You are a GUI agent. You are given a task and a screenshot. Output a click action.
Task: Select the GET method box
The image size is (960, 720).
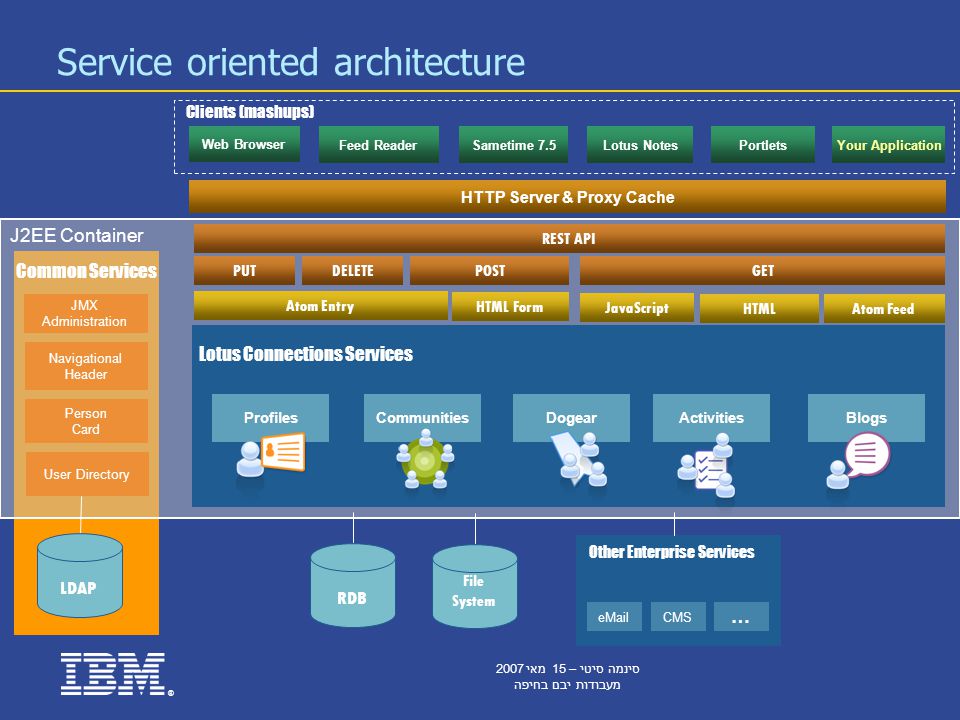pyautogui.click(x=762, y=271)
